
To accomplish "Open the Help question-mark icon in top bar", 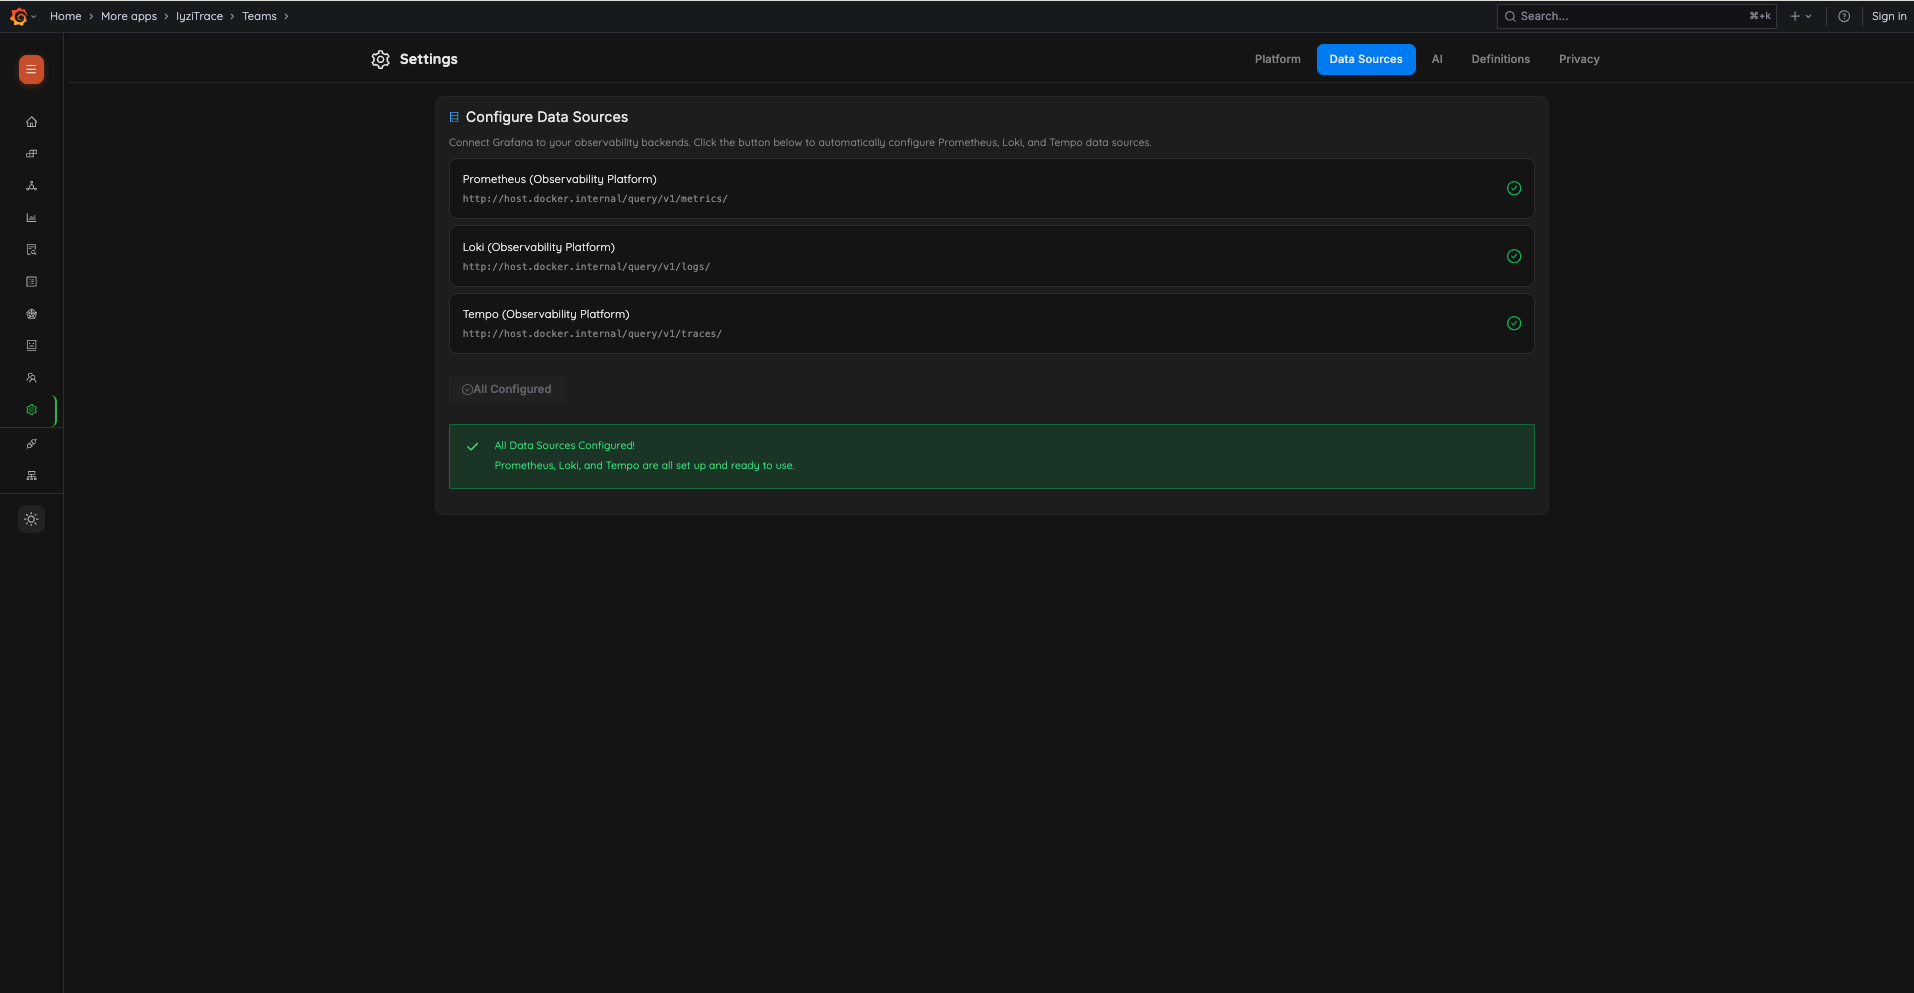I will (1844, 16).
